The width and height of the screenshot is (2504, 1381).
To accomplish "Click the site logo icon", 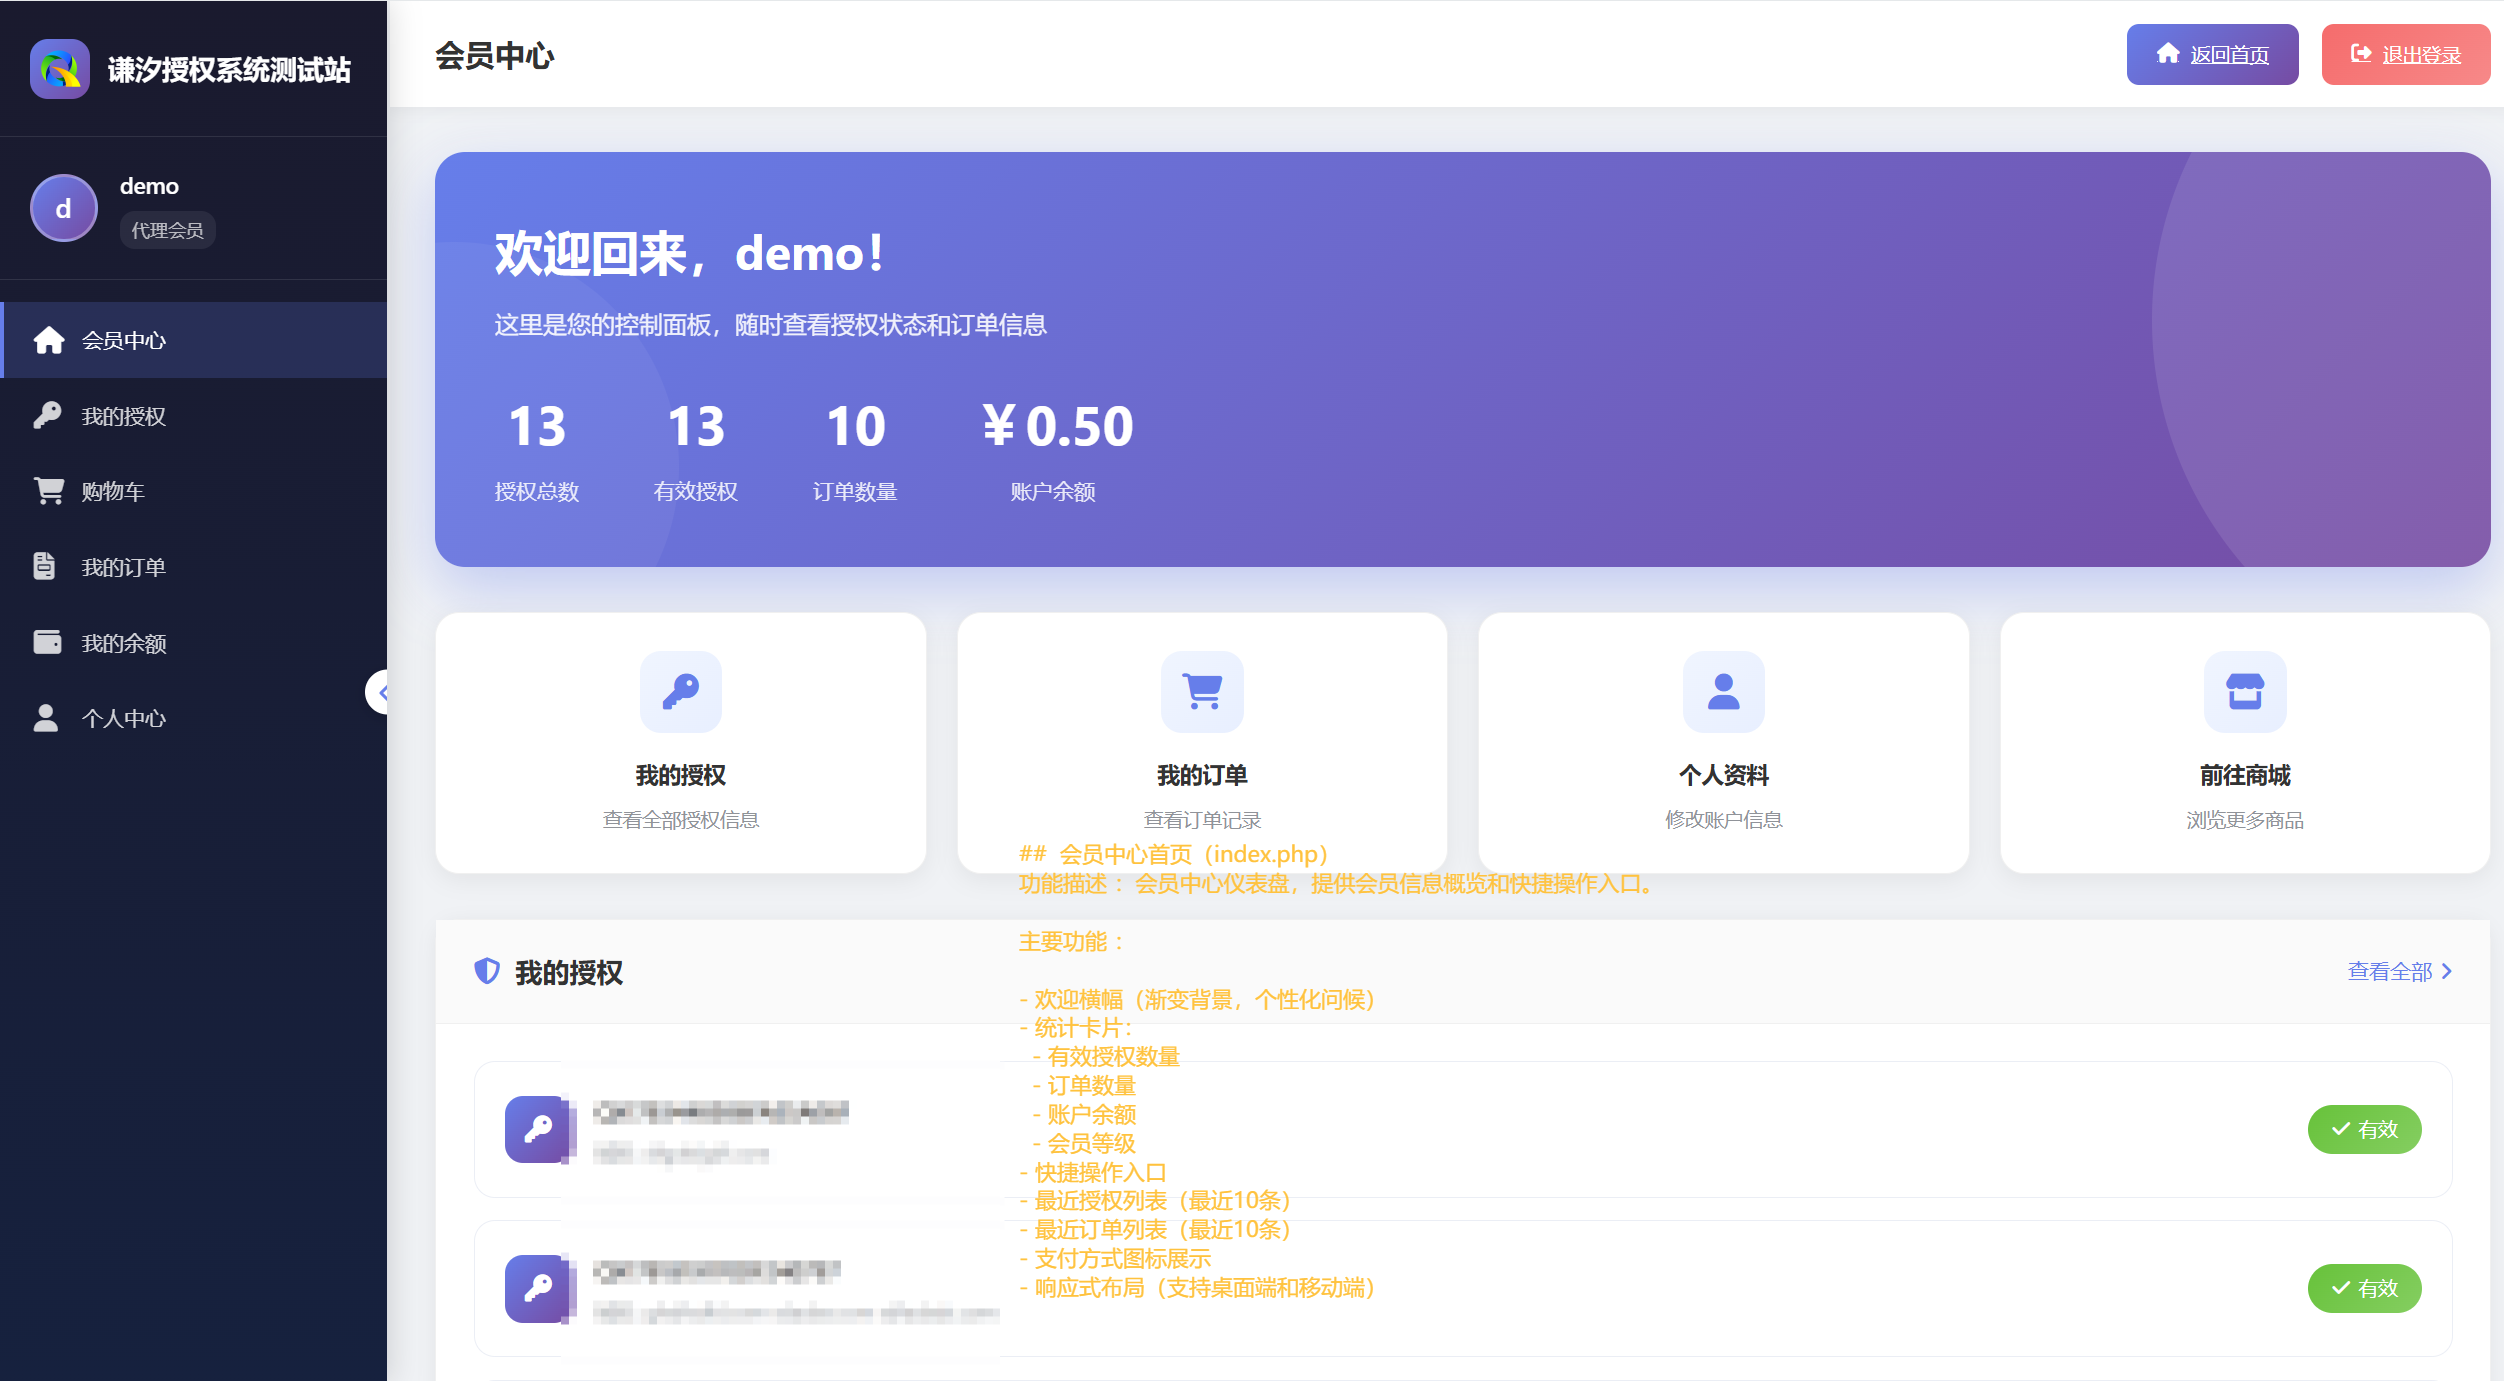I will 60,69.
